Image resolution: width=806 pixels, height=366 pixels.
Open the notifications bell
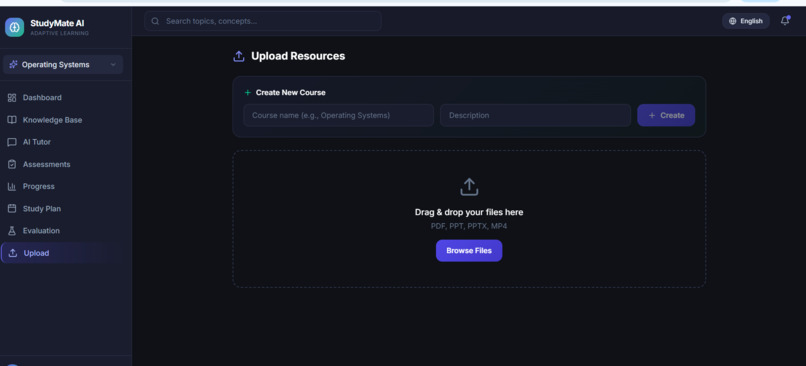click(785, 21)
